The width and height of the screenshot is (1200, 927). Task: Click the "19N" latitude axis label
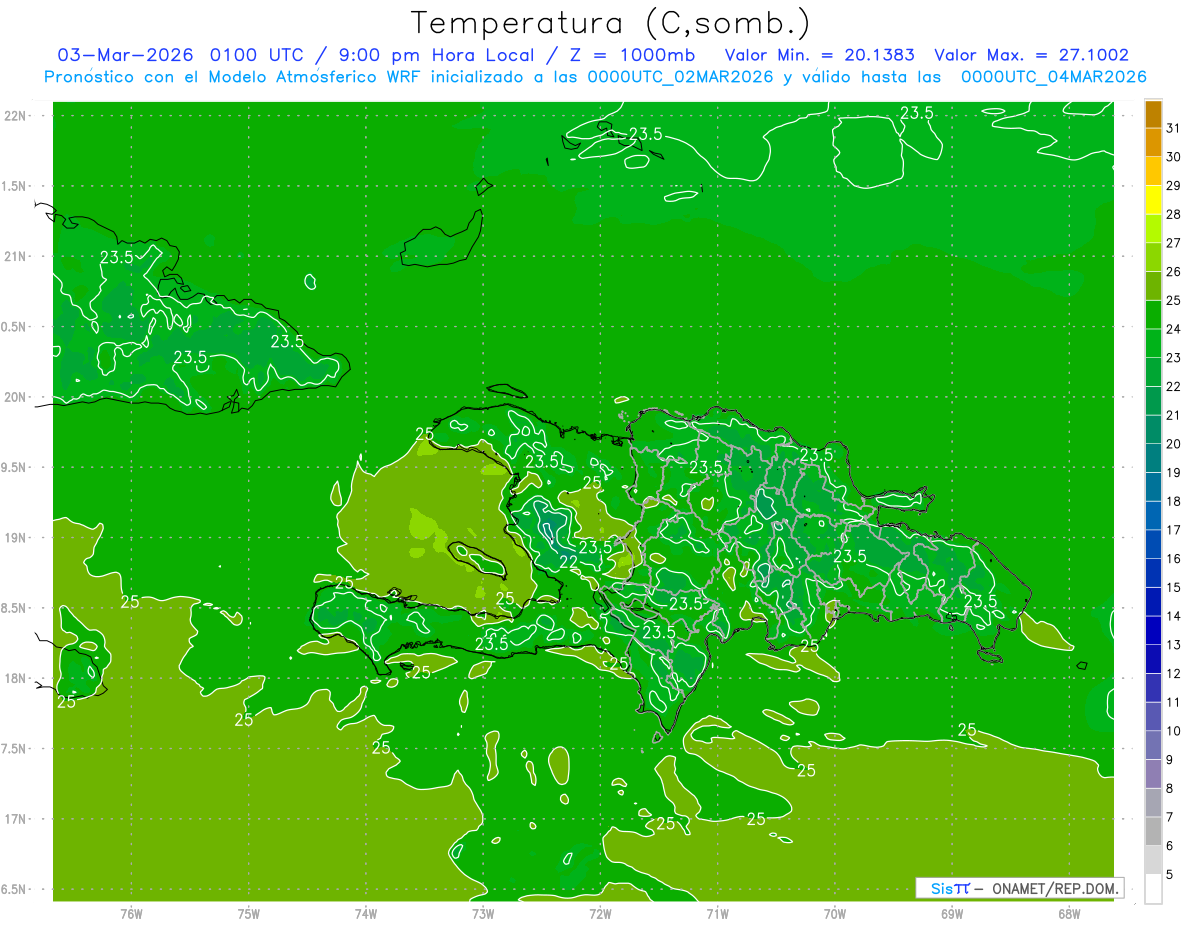pos(15,538)
